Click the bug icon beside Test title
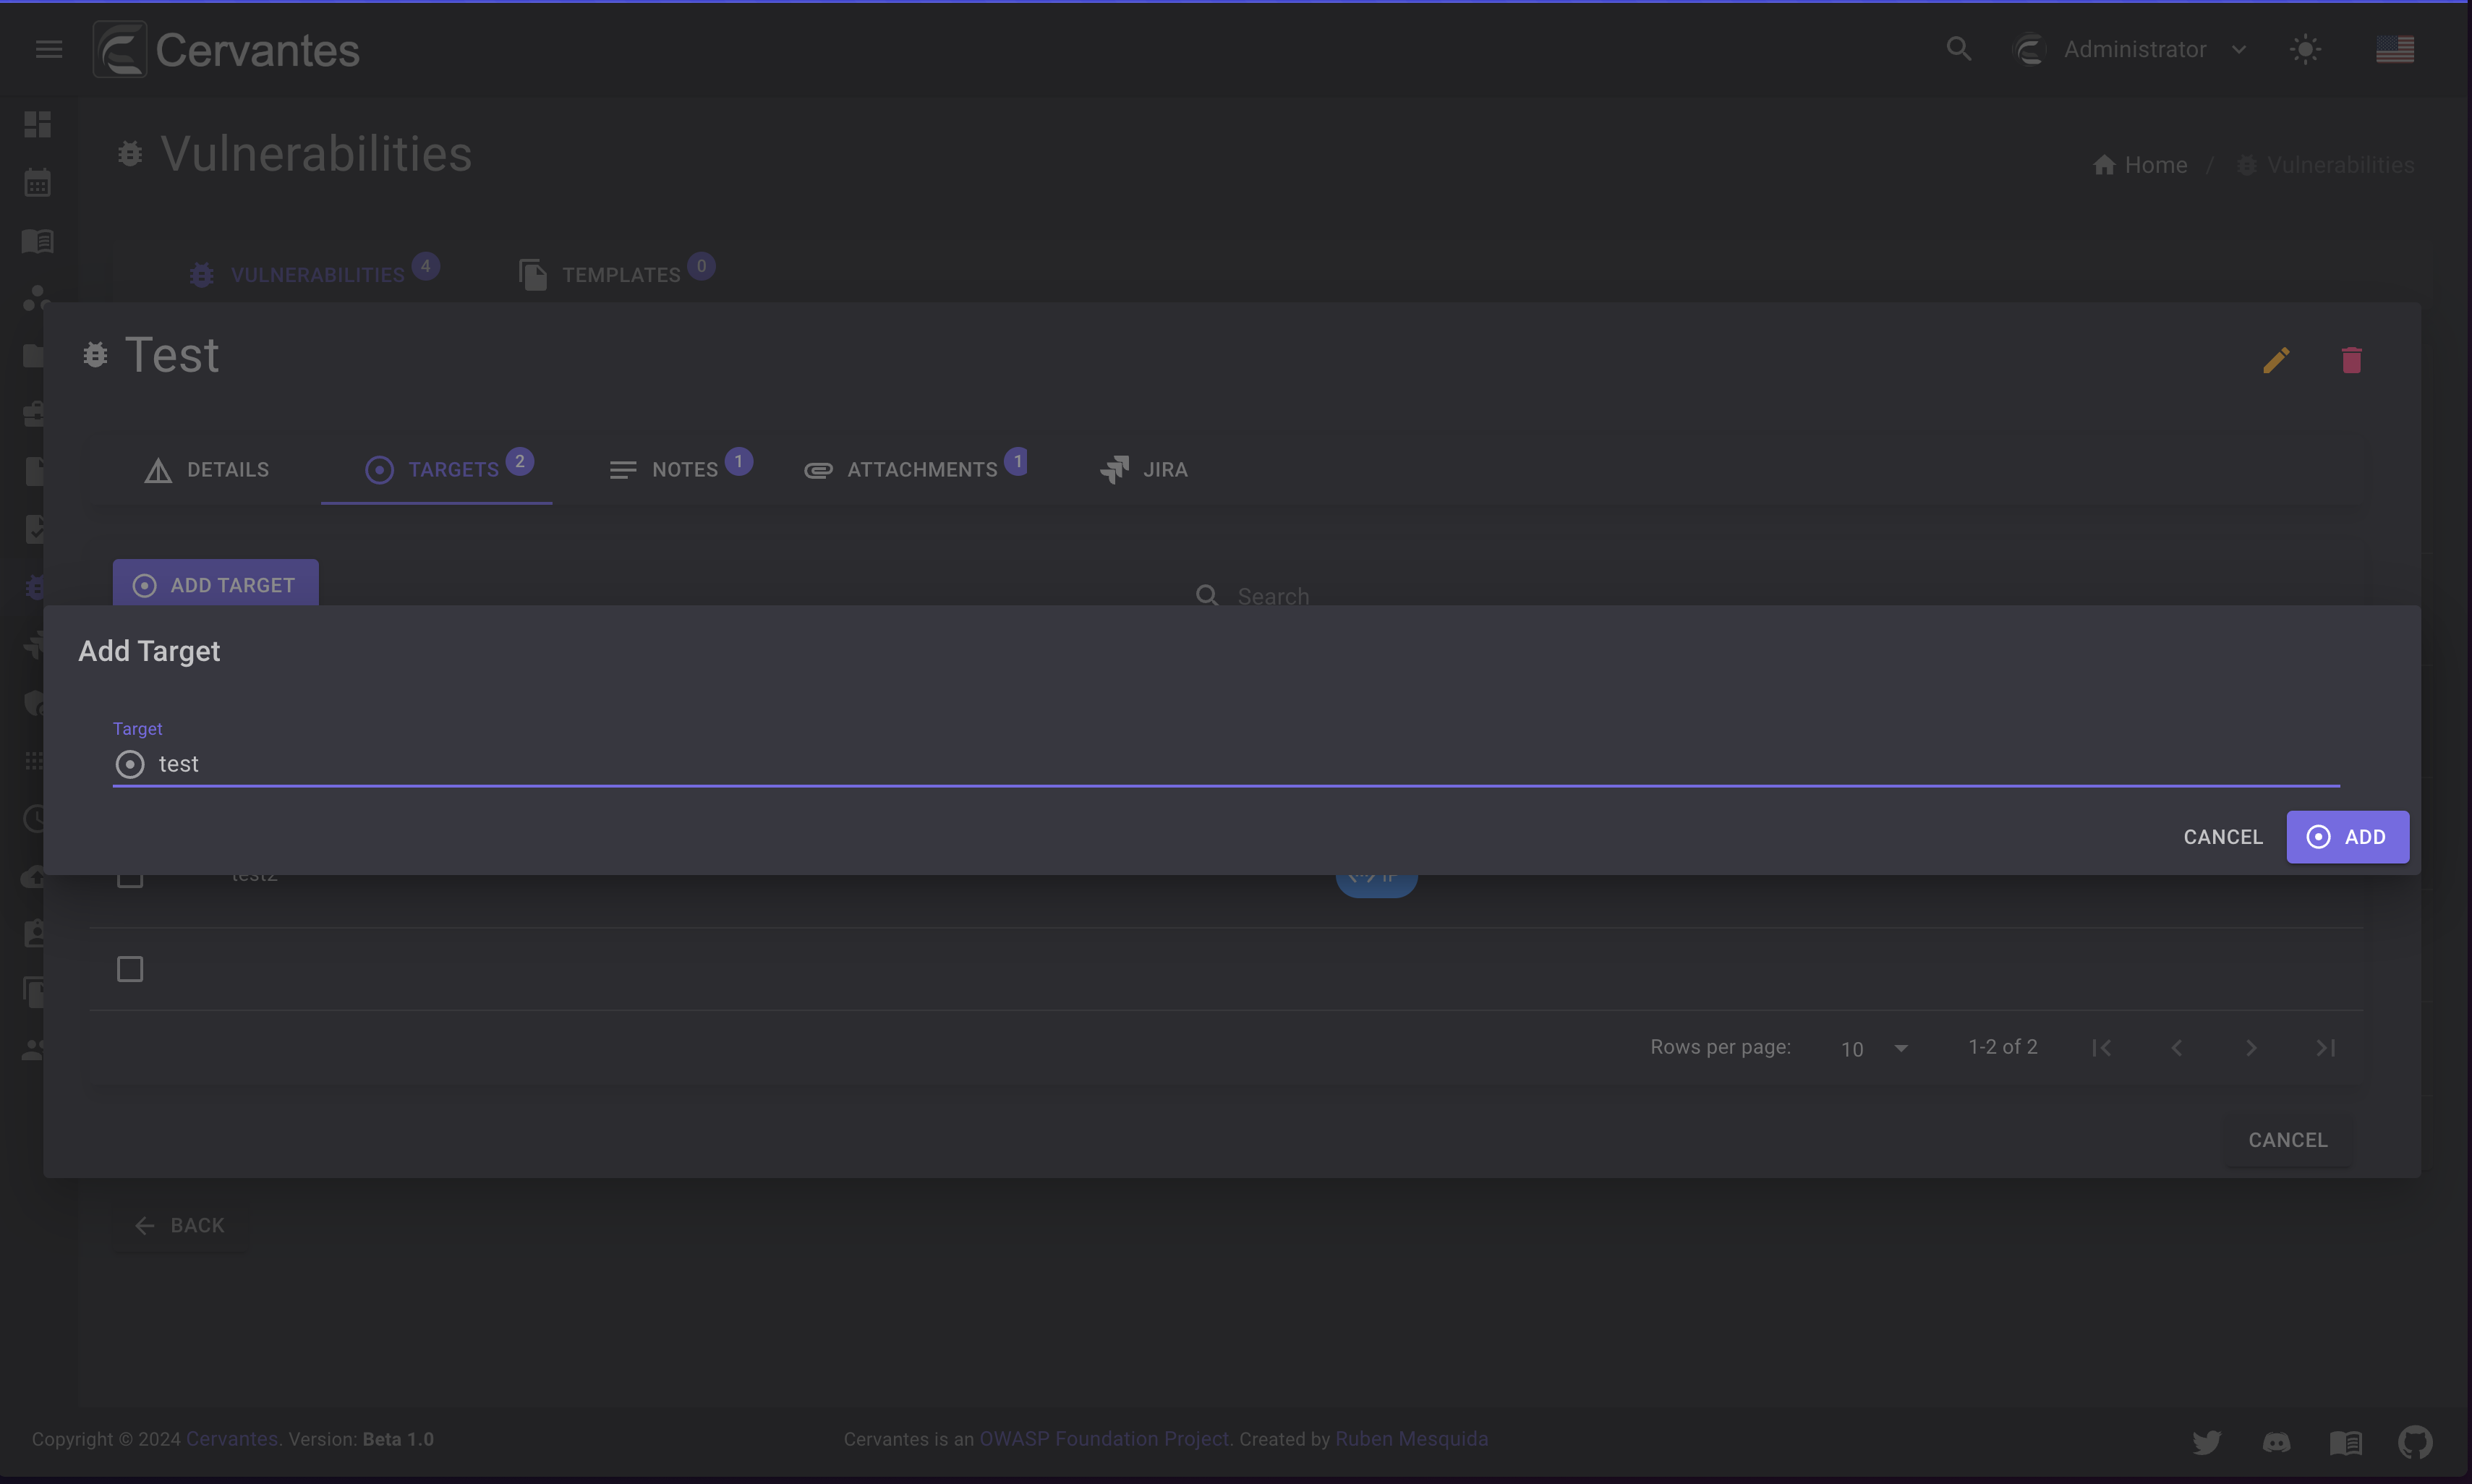2472x1484 pixels. [x=95, y=355]
